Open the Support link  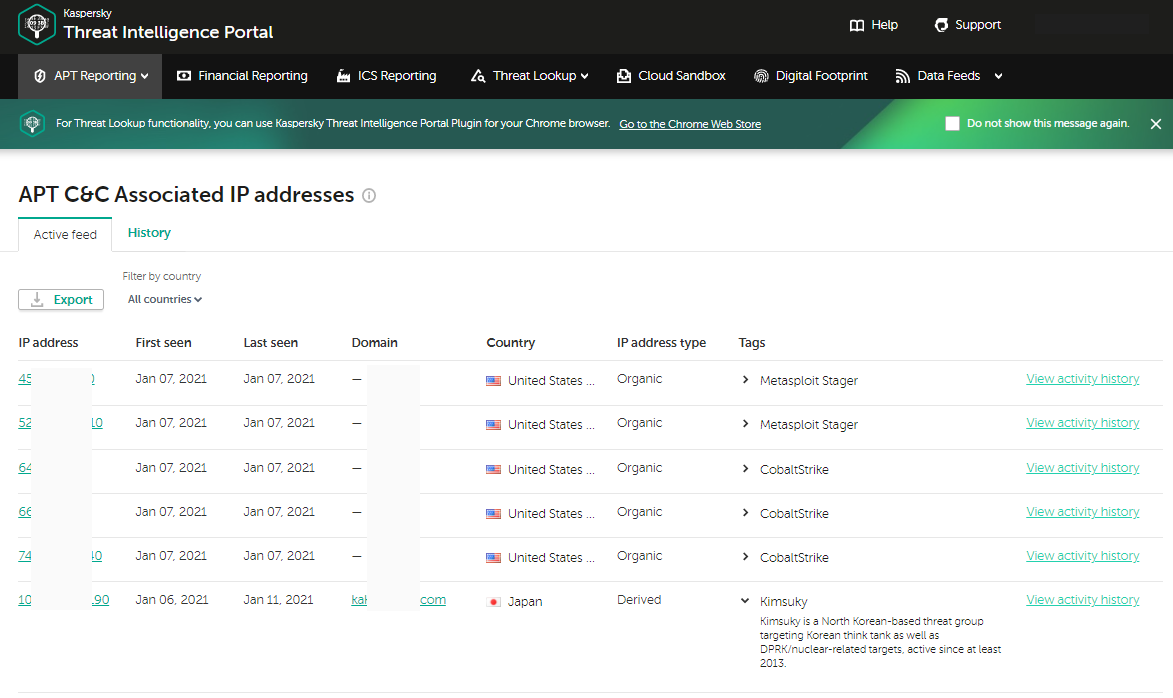(967, 25)
